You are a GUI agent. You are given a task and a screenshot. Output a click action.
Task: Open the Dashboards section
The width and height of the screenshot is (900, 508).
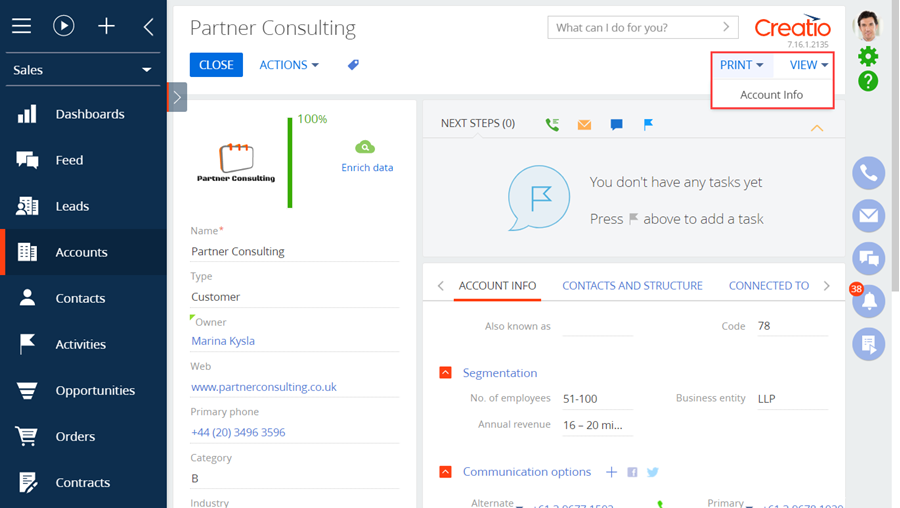point(83,114)
